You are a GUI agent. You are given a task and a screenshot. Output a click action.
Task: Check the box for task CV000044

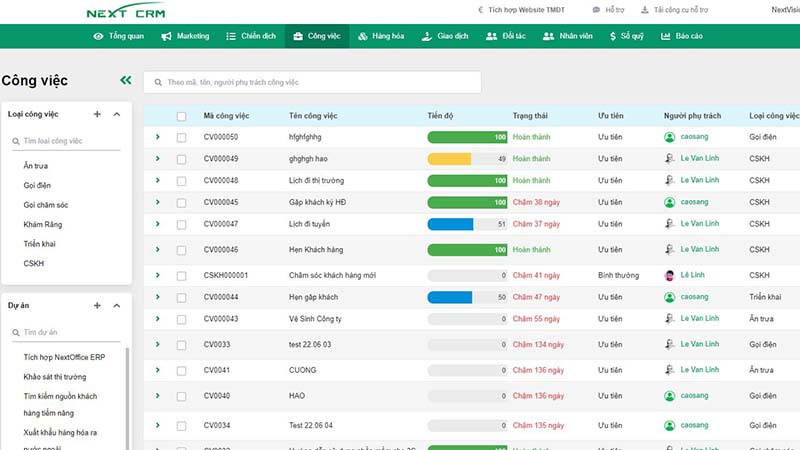[x=182, y=298]
